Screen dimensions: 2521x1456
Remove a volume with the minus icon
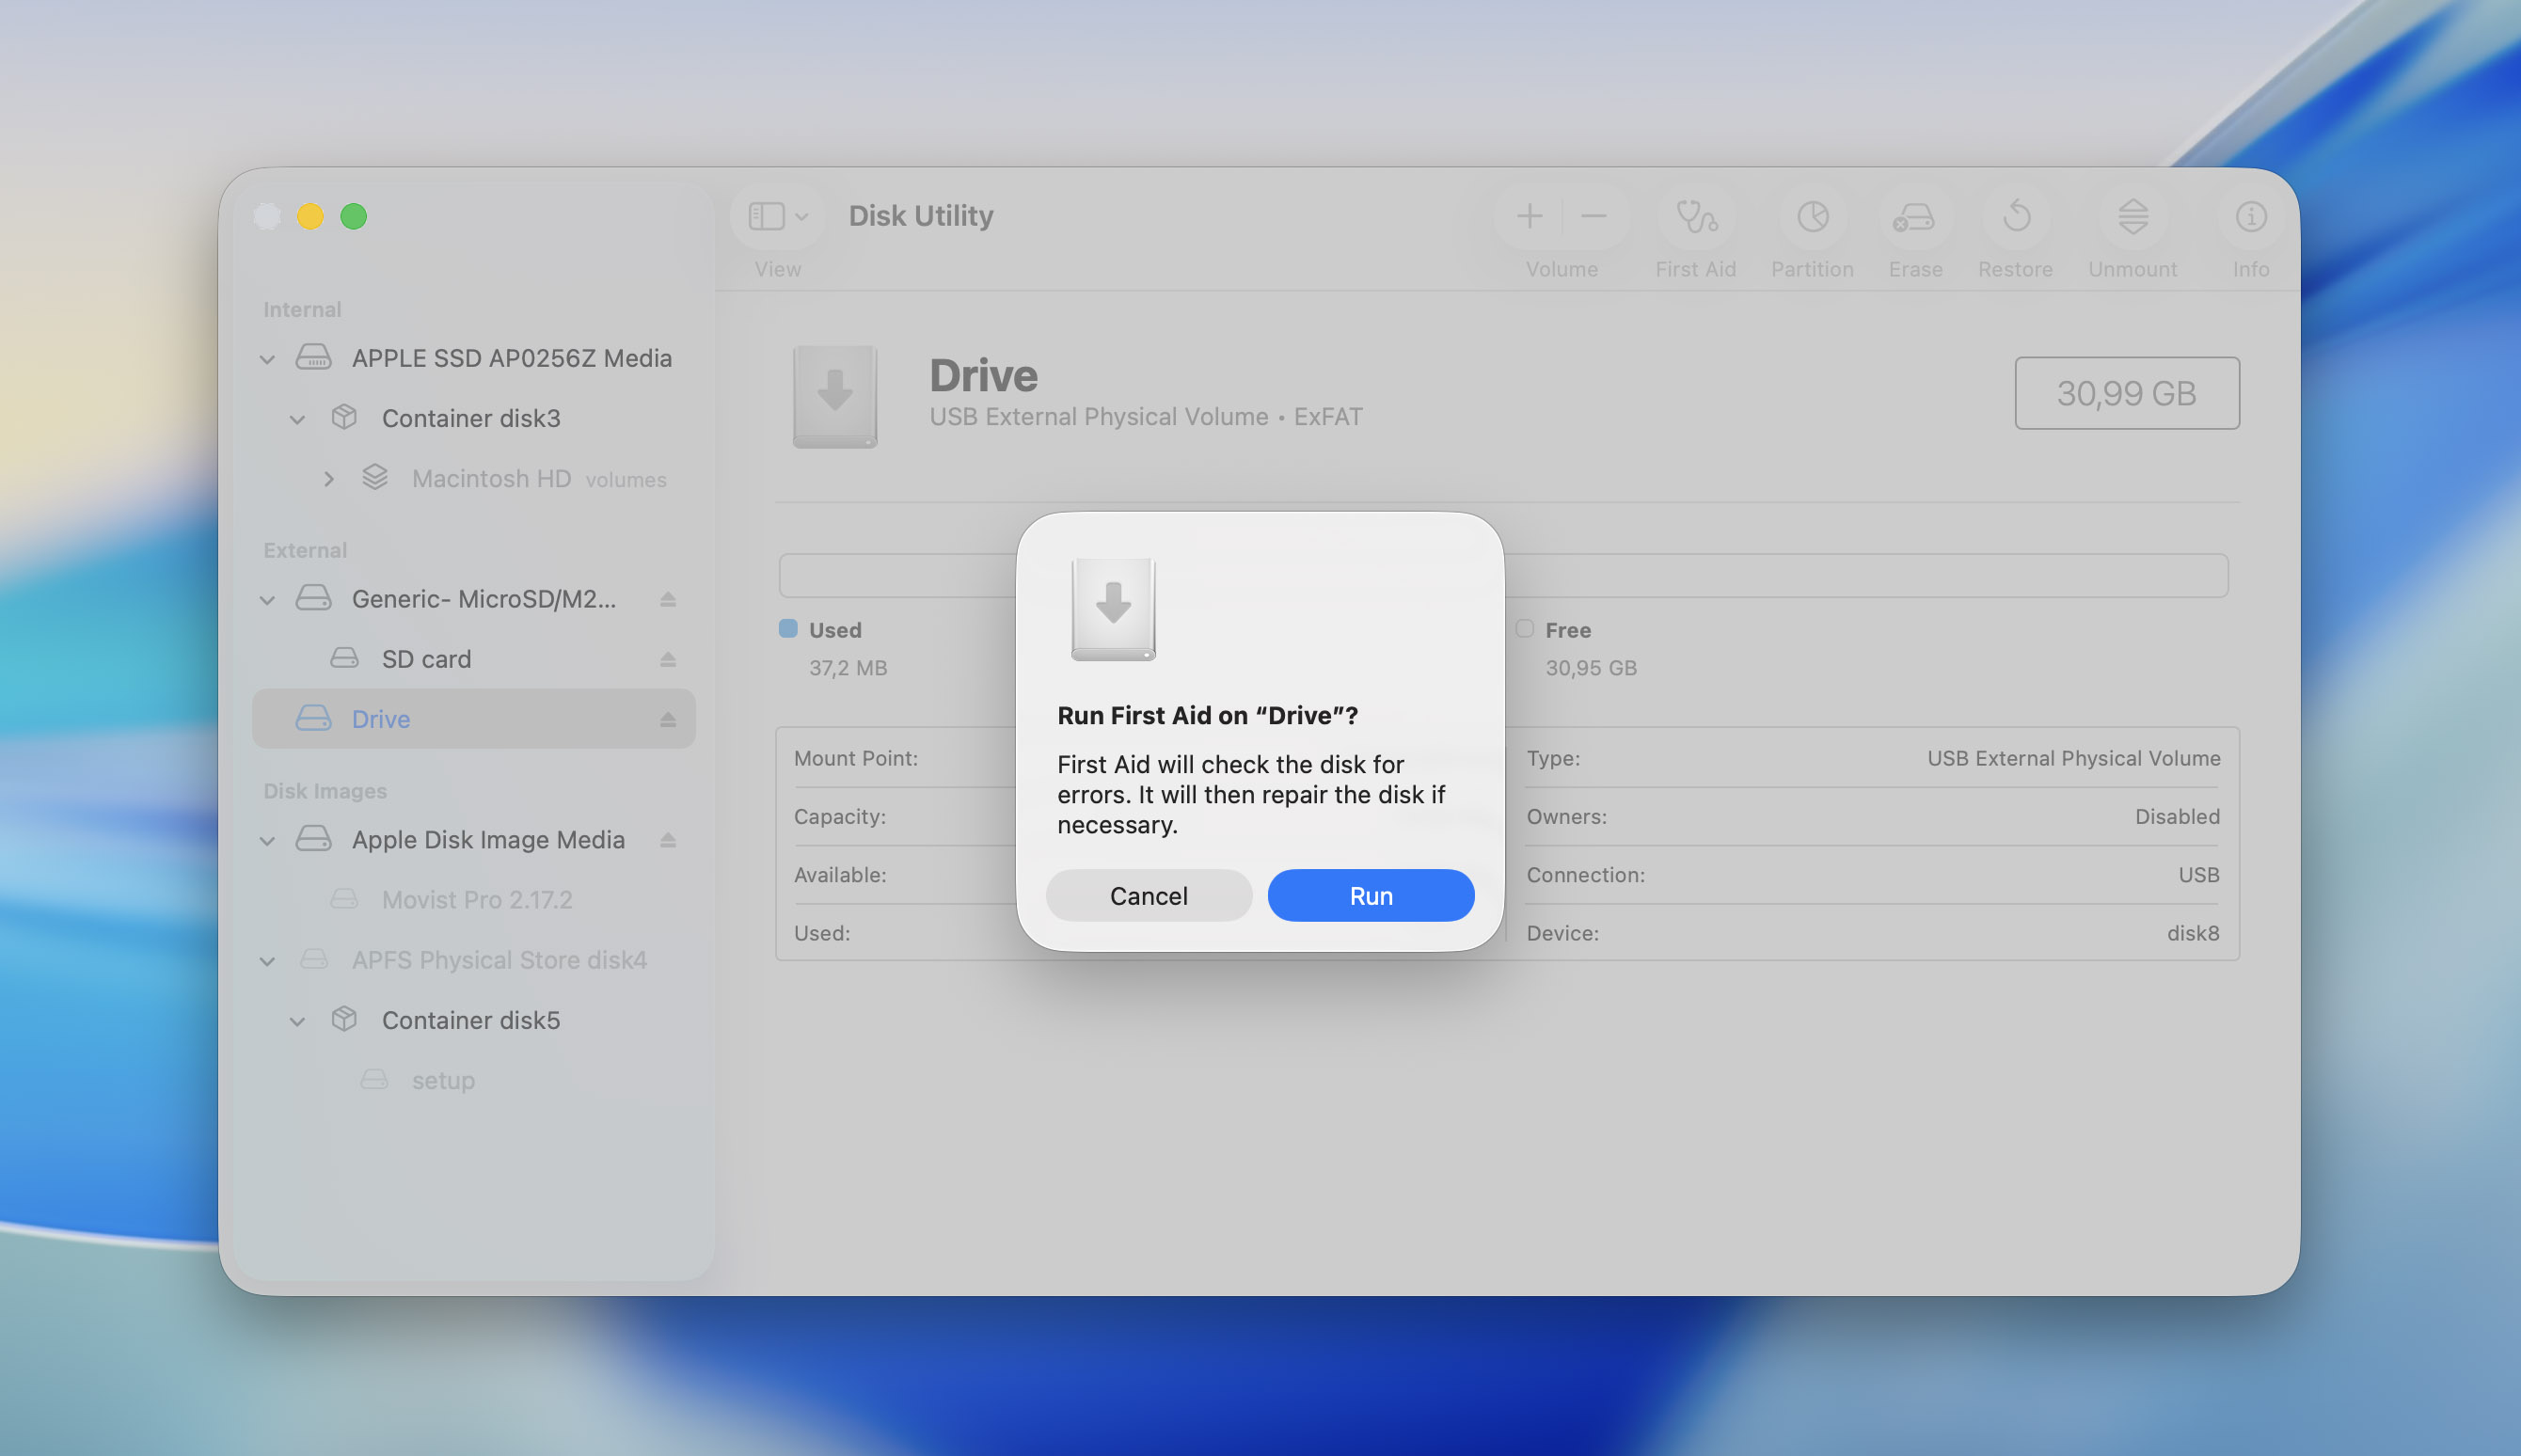click(1594, 216)
